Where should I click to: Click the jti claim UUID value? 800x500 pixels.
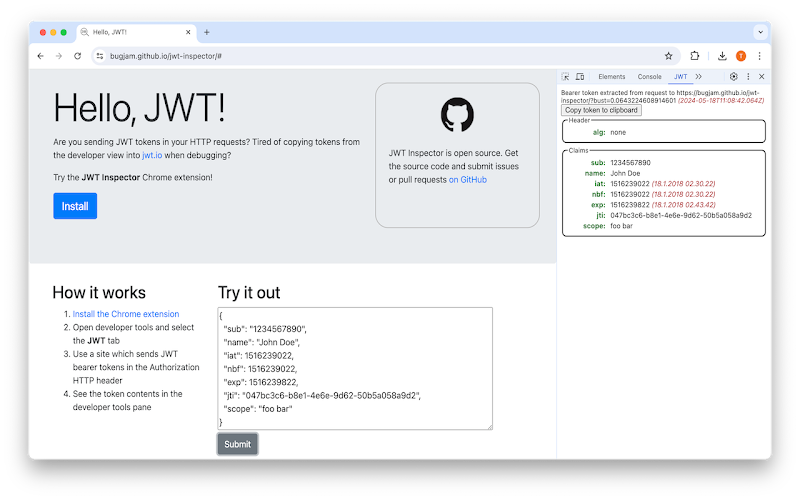click(681, 215)
